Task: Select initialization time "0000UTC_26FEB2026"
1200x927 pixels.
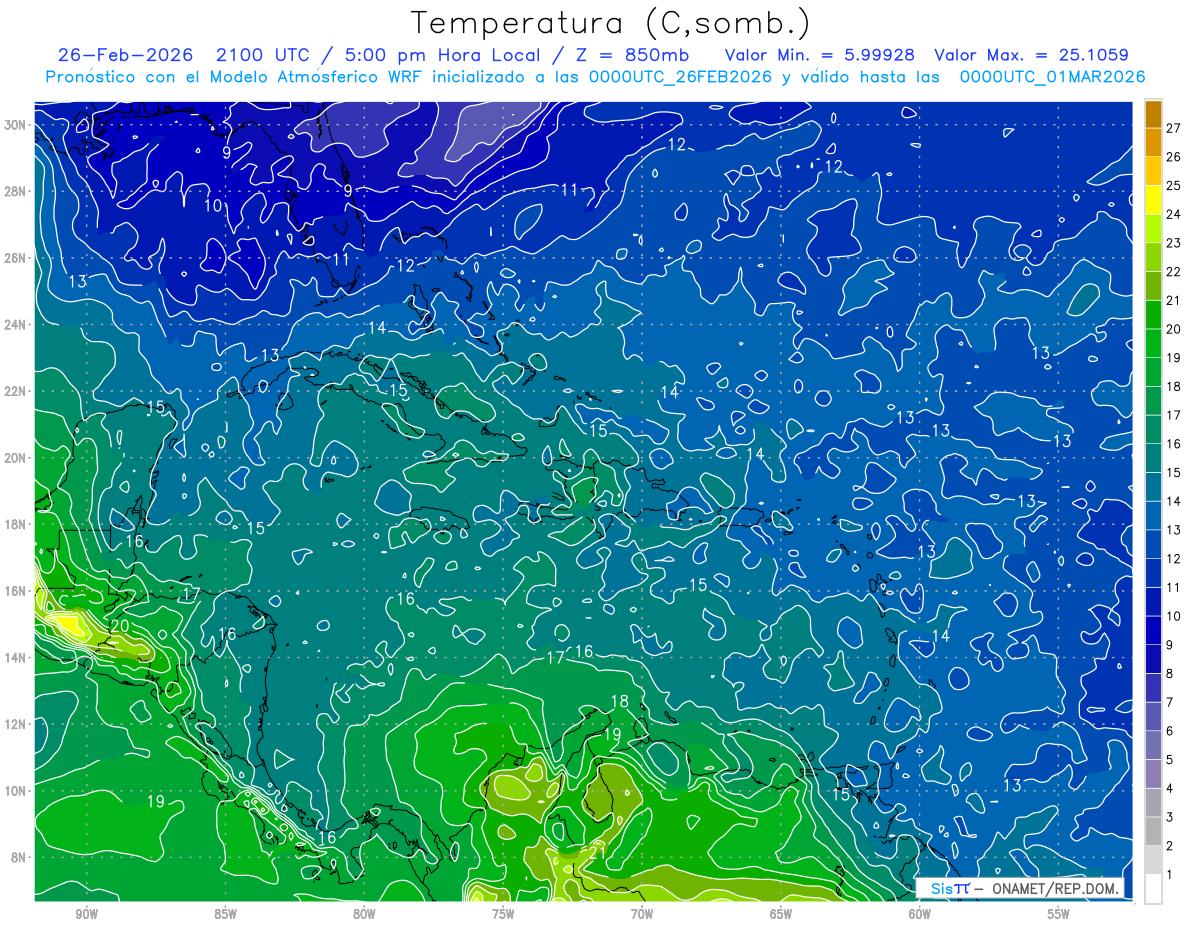Action: 680,77
